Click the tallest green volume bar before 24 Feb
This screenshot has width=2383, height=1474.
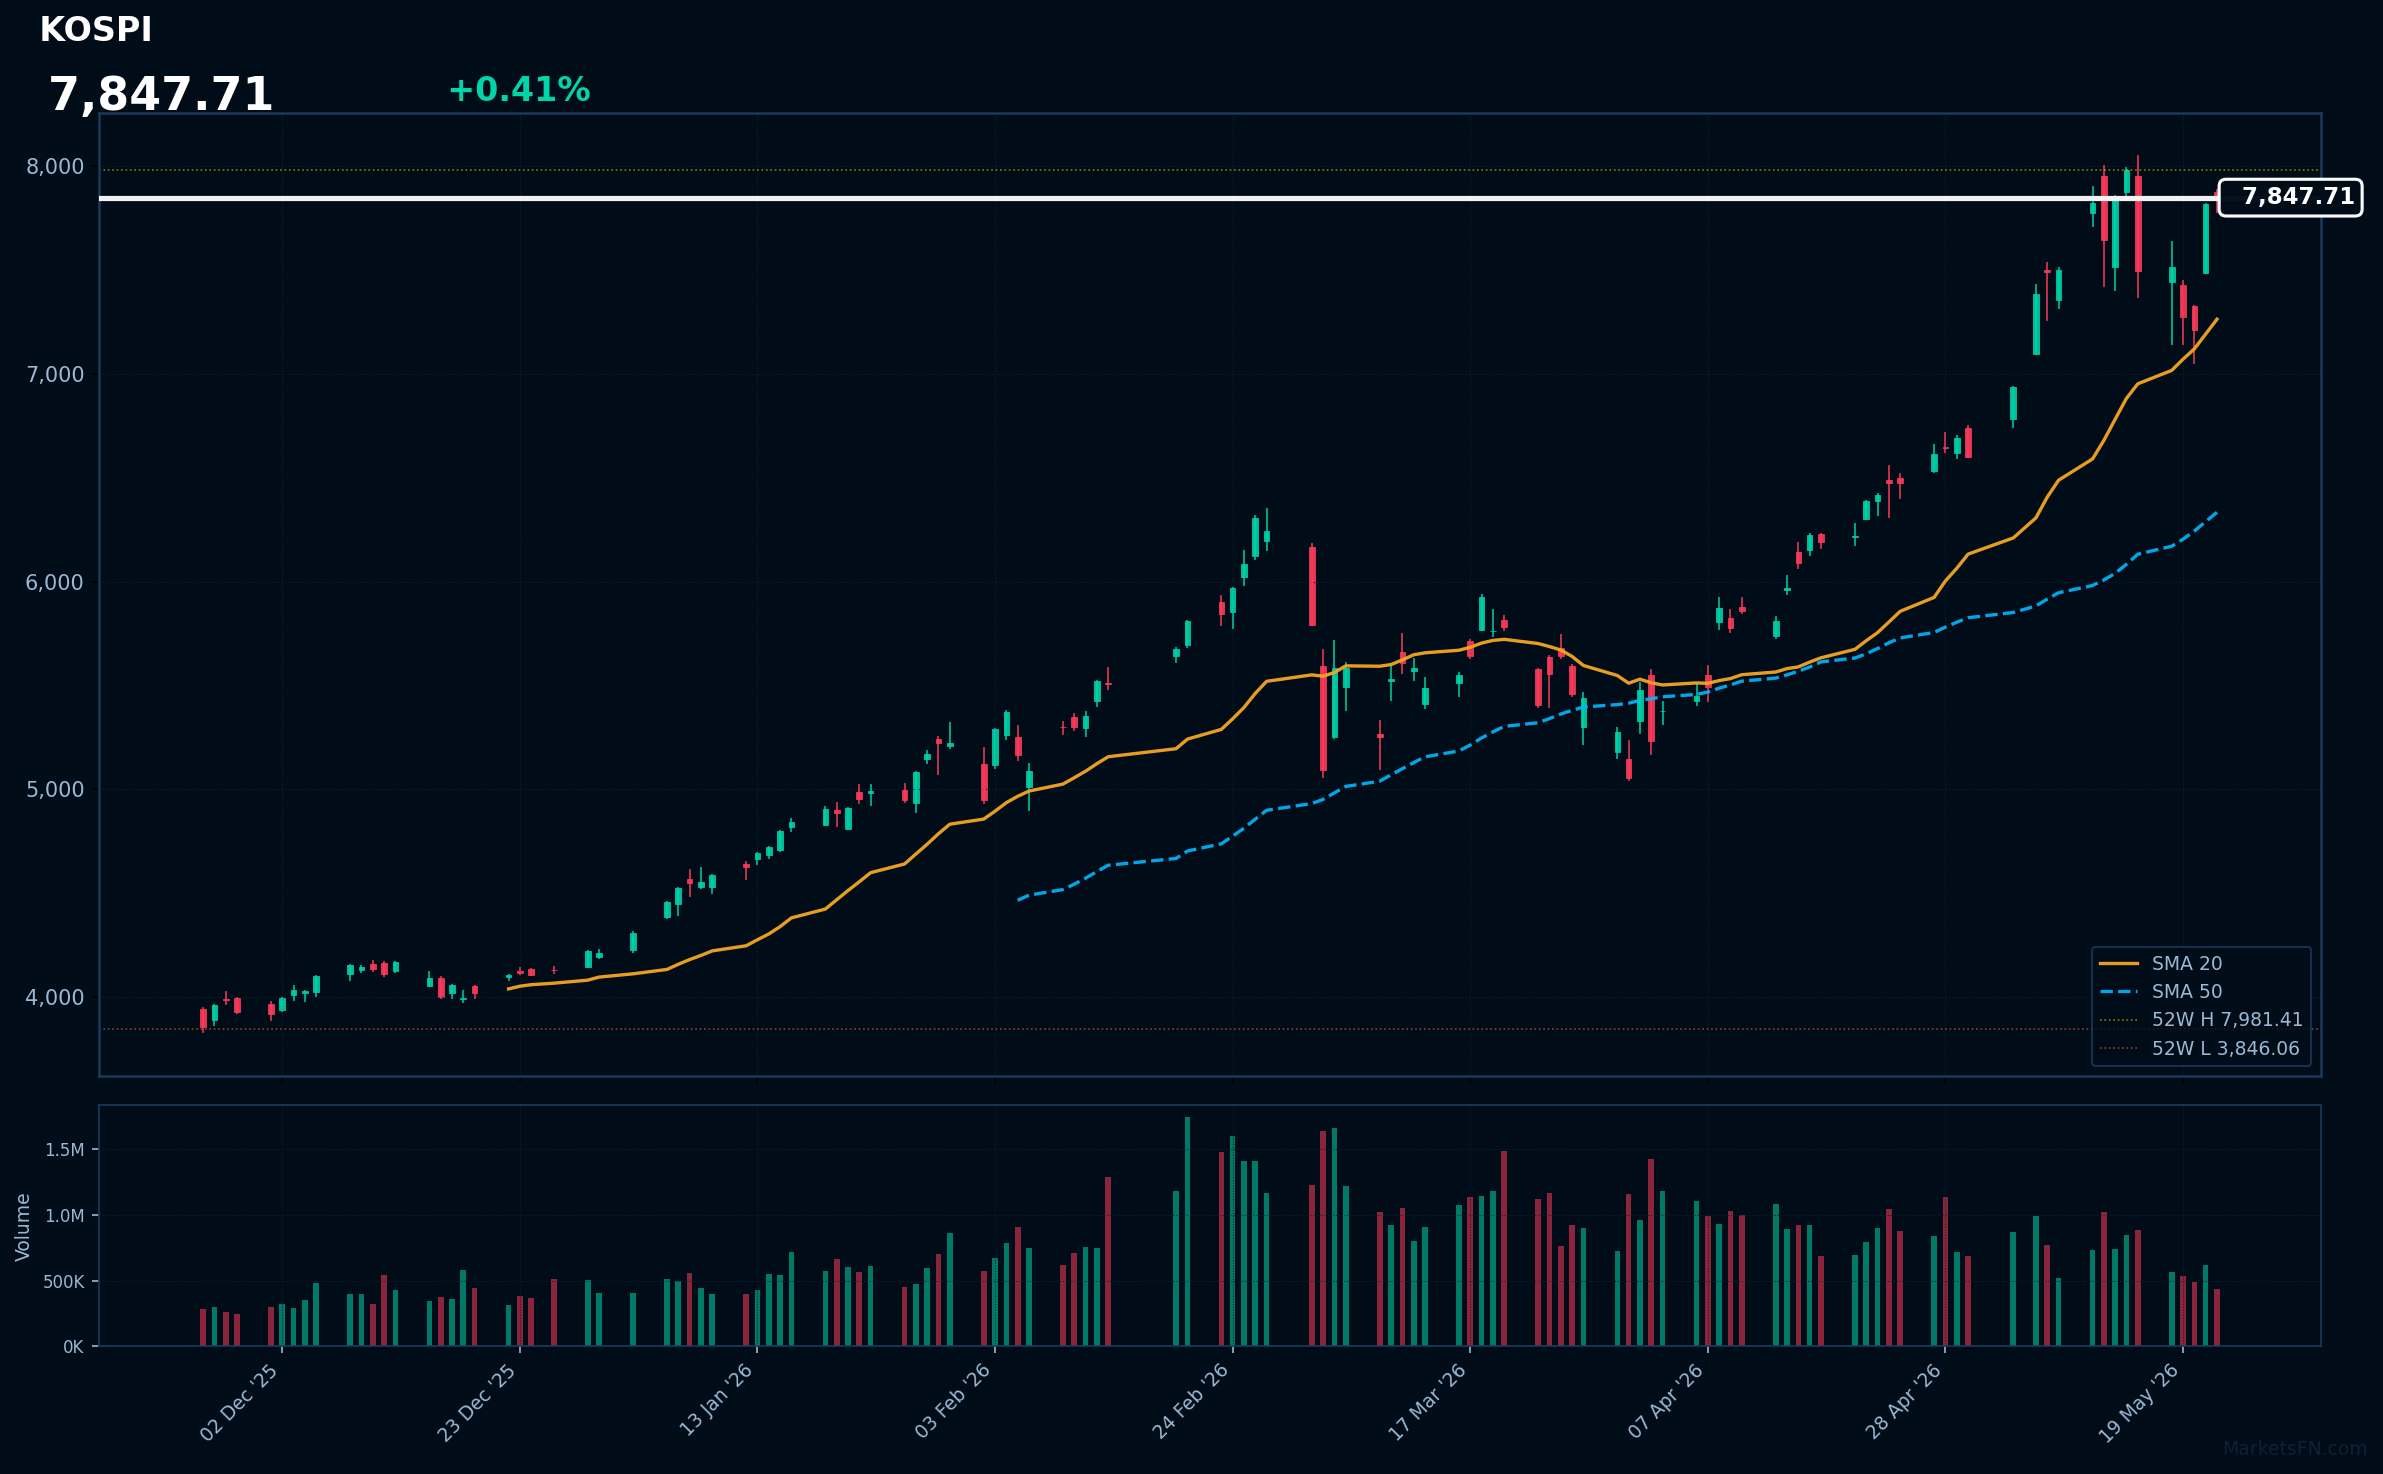[1187, 1232]
